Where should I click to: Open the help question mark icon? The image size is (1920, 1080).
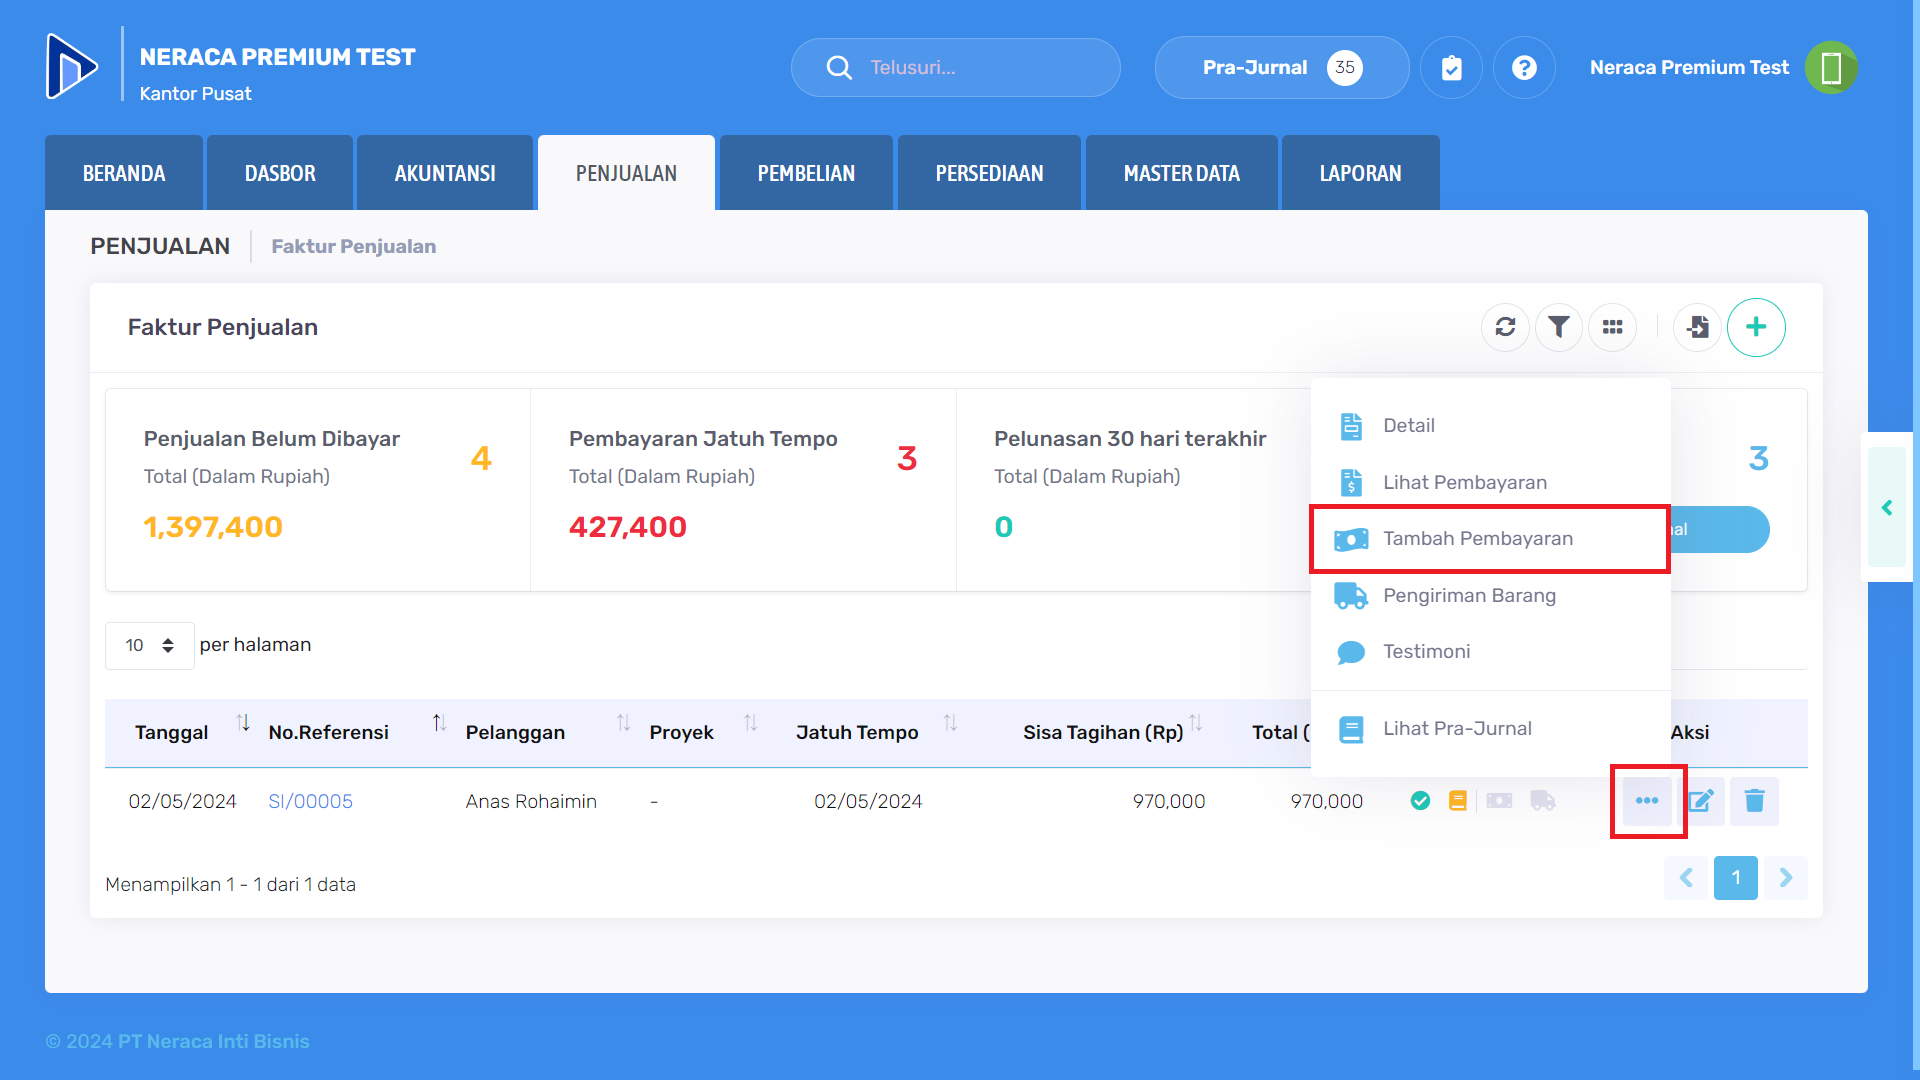tap(1524, 68)
